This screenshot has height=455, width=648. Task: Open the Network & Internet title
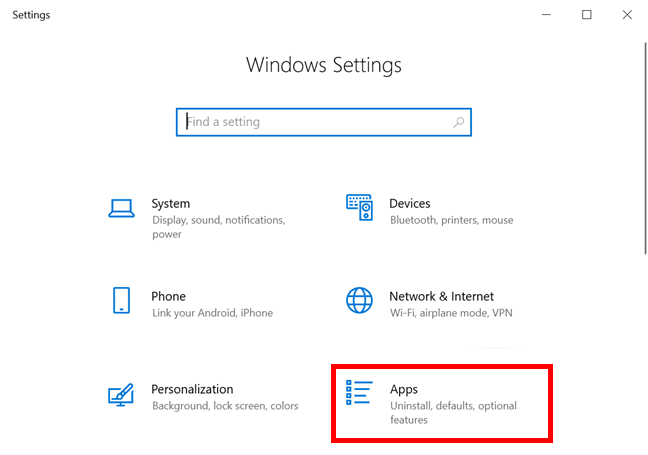click(x=441, y=296)
